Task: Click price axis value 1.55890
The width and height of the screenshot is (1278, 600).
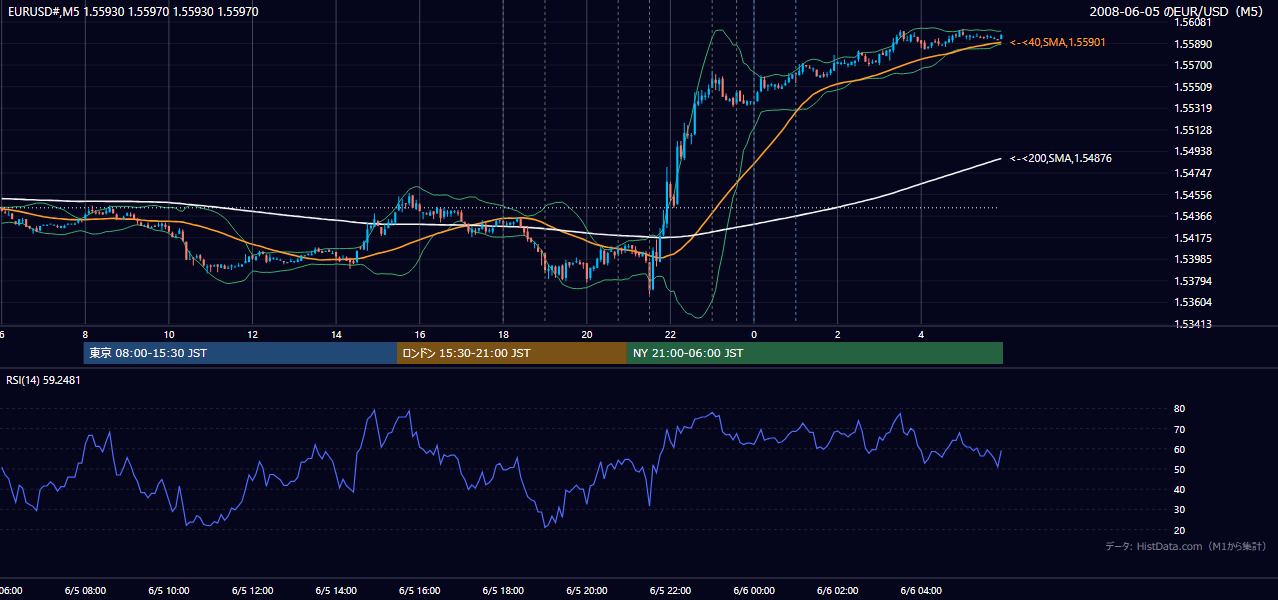Action: [x=1192, y=44]
